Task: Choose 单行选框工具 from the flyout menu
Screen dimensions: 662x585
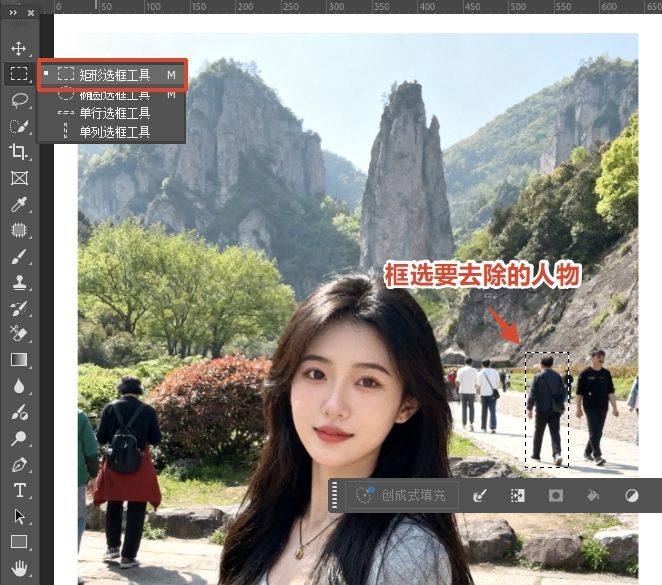Action: [114, 113]
